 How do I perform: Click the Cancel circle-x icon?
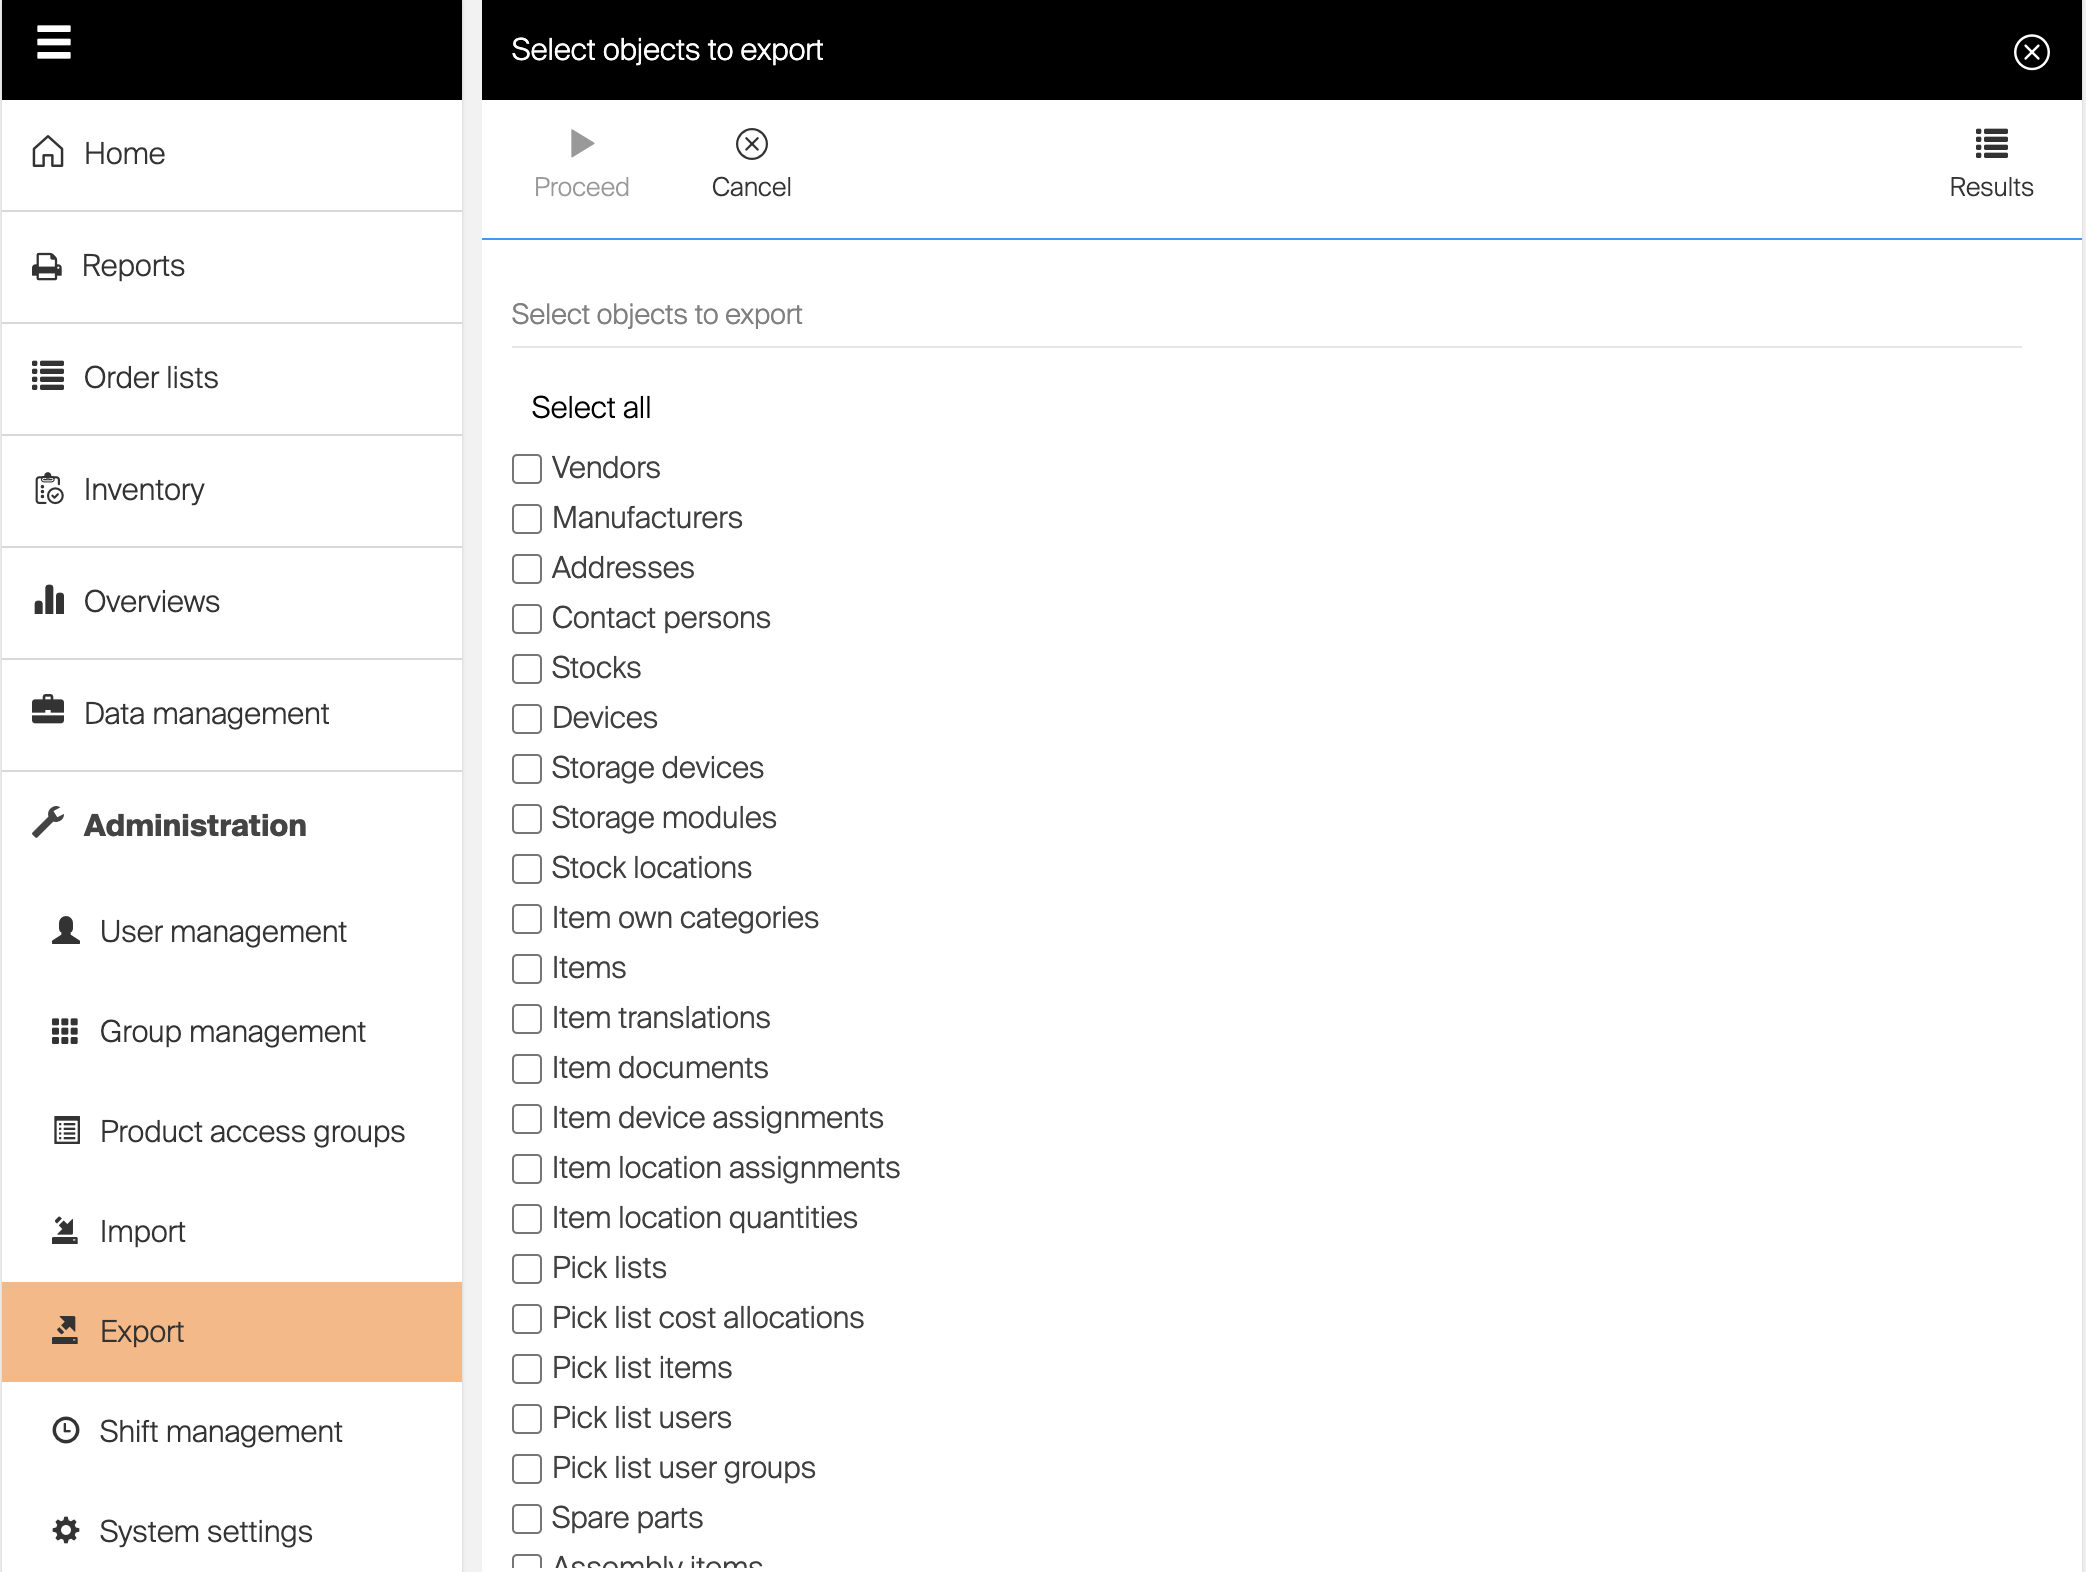[751, 145]
